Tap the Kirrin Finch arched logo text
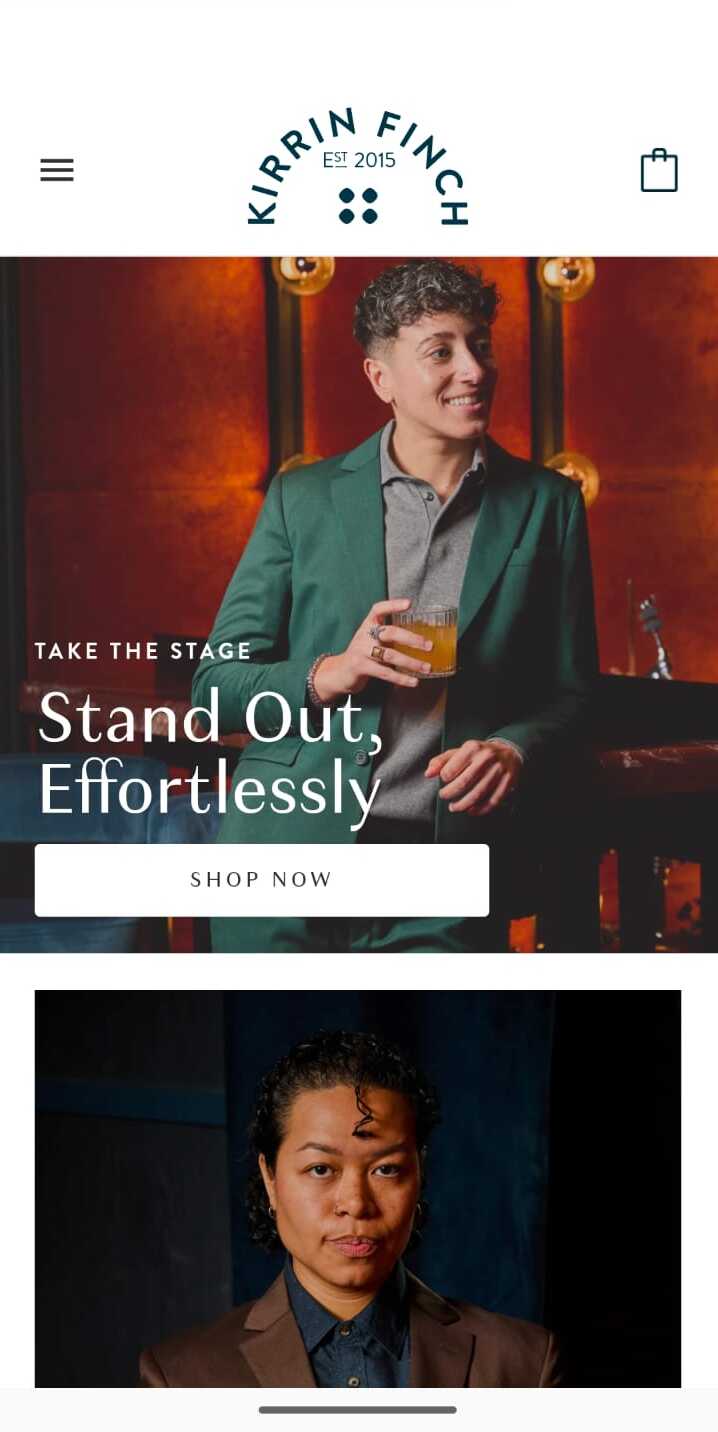Screen dimensions: 718x1432 click(x=358, y=166)
